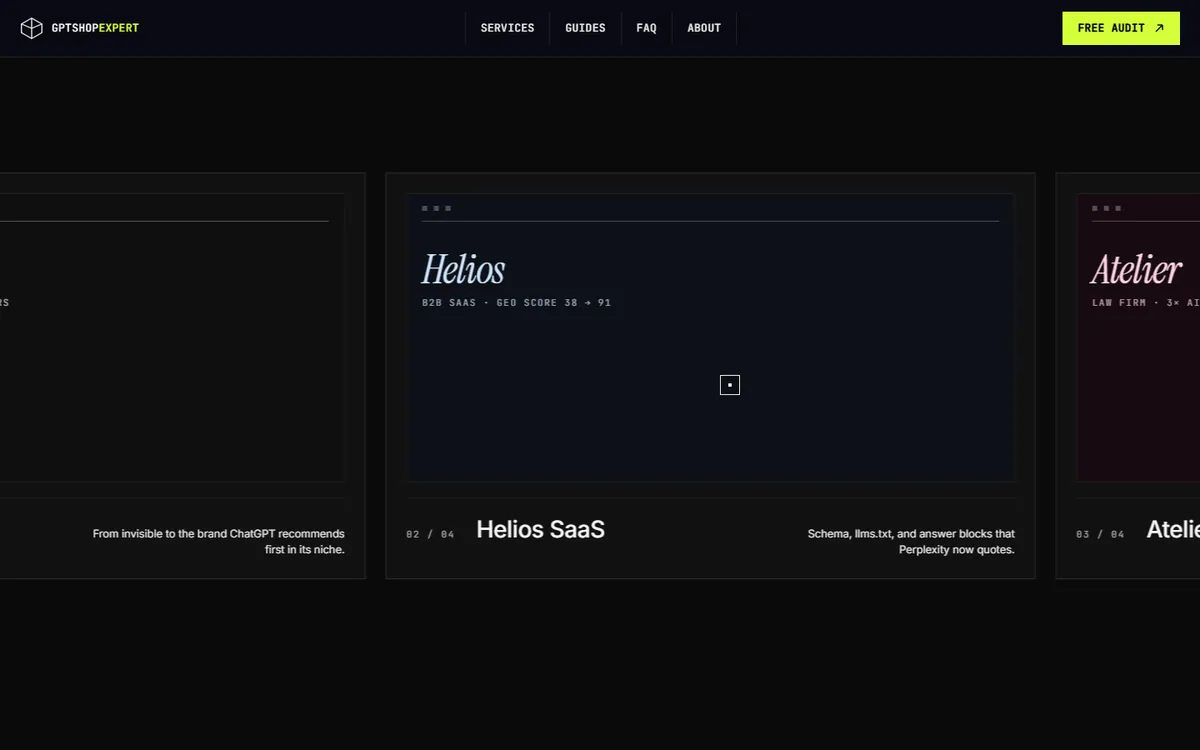
Task: Open the Helios case study preview
Action: click(710, 337)
